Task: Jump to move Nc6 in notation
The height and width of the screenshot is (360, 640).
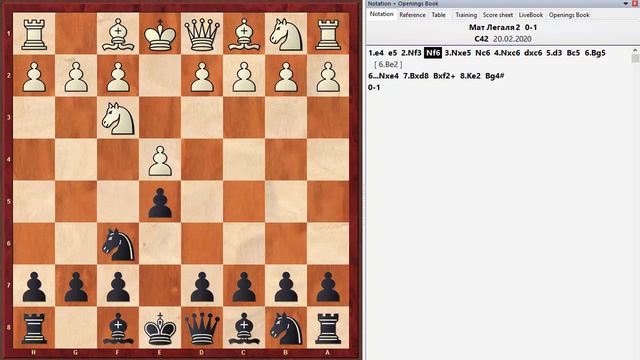Action: click(x=482, y=53)
